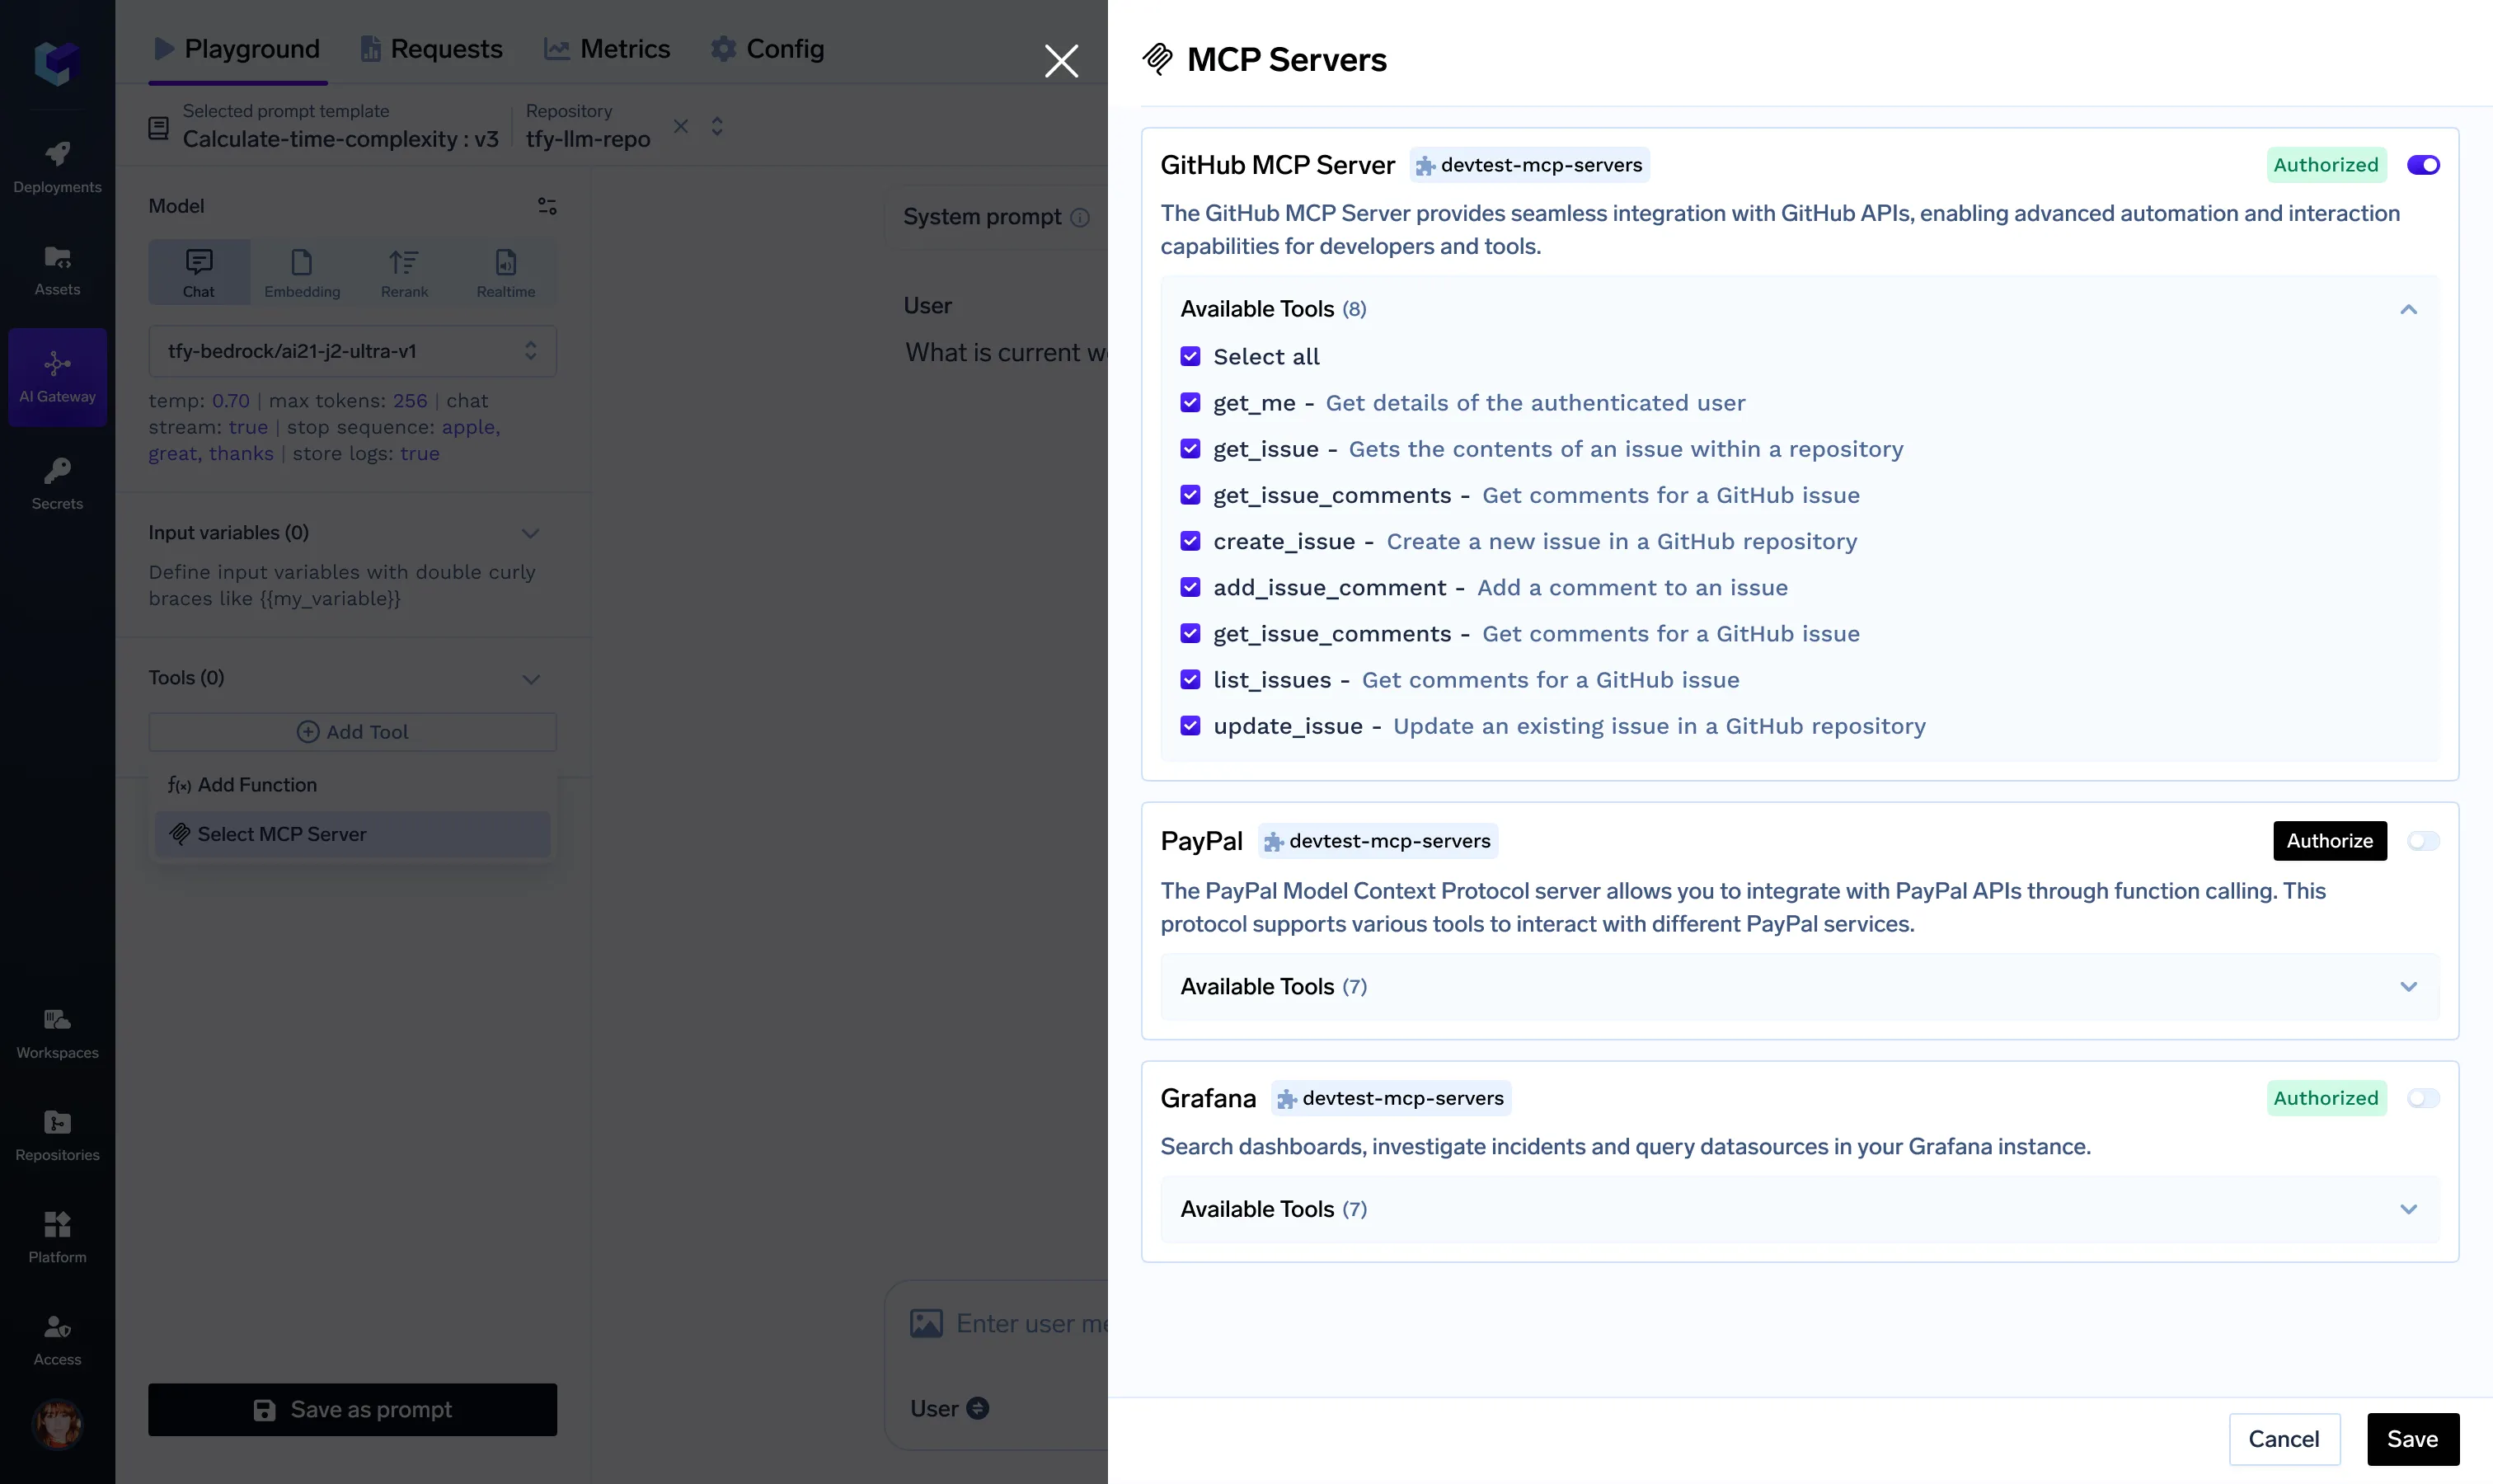Click the model settings sliders icon
Image resolution: width=2493 pixels, height=1484 pixels.
point(546,206)
